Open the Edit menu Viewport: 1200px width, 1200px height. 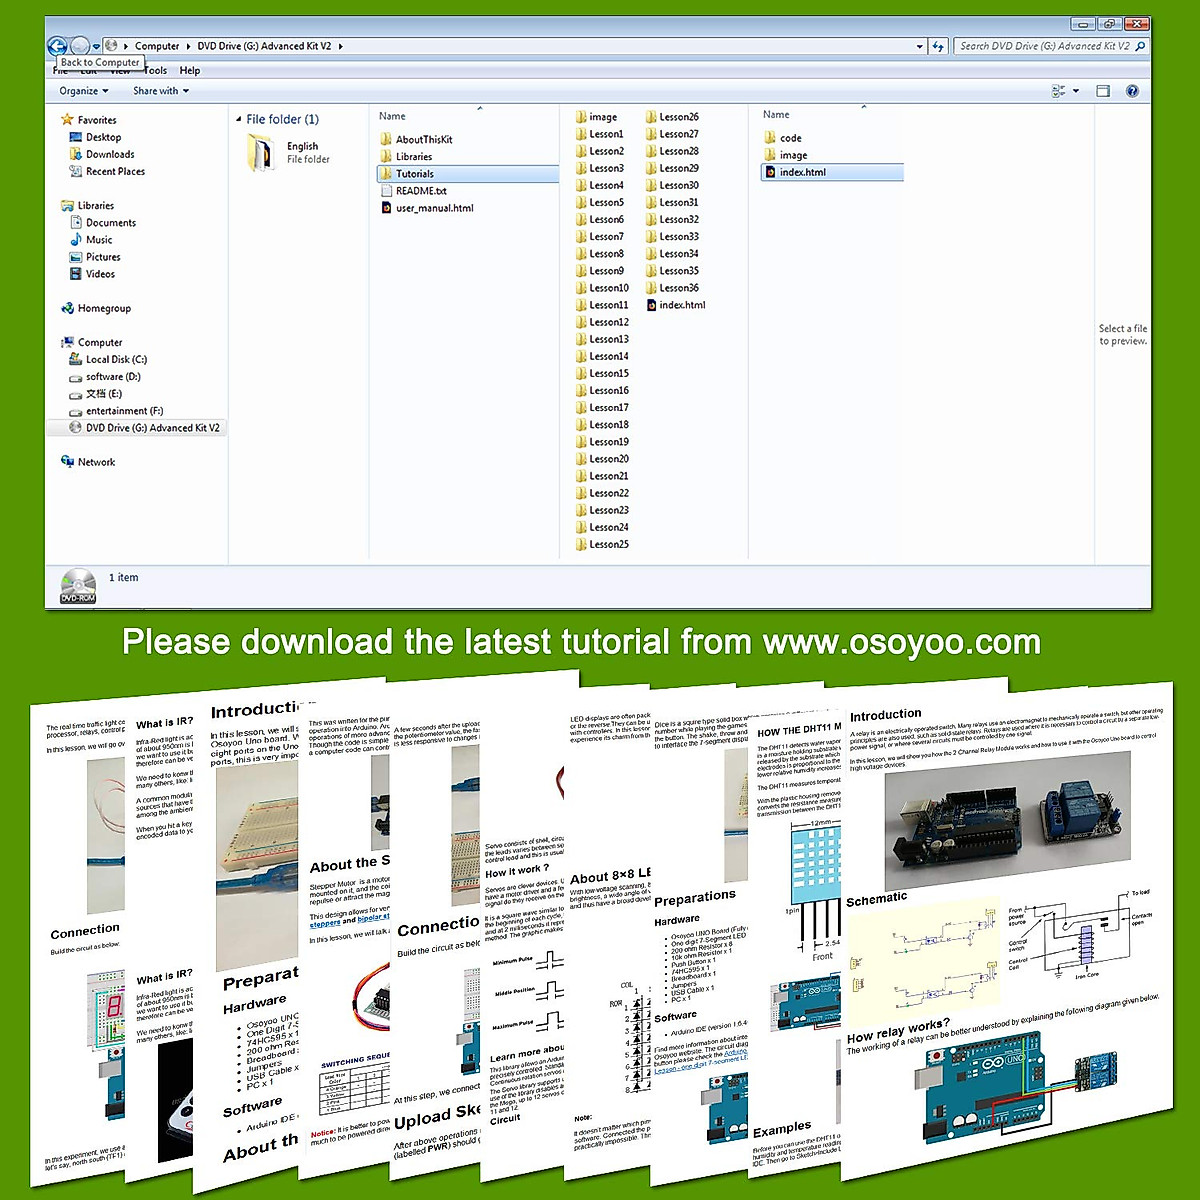[x=88, y=70]
